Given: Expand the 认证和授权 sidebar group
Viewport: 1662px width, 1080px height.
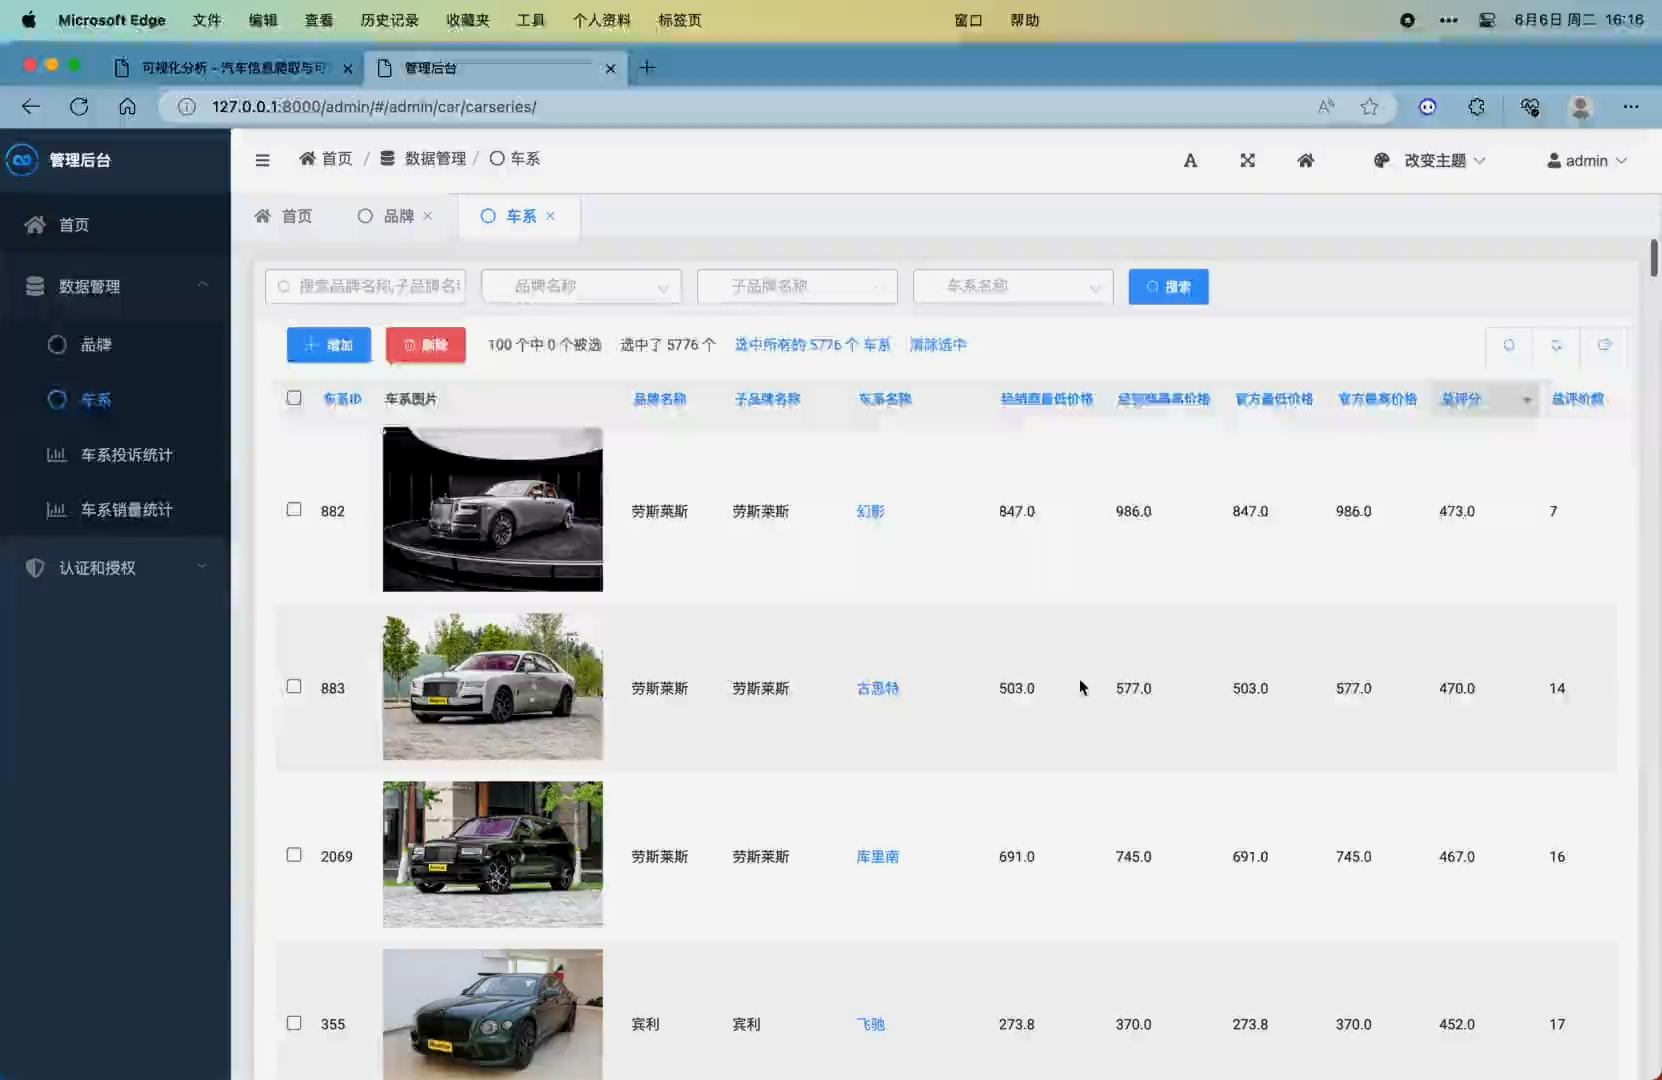Looking at the screenshot, I should [115, 568].
